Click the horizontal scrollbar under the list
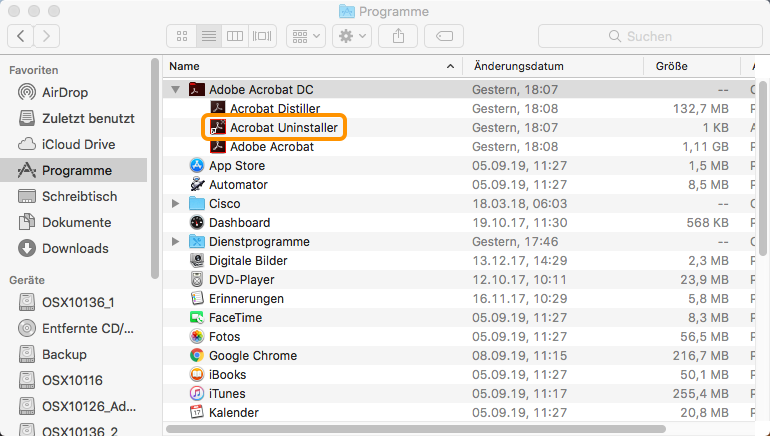Viewport: 770px width, 436px height. pos(416,429)
